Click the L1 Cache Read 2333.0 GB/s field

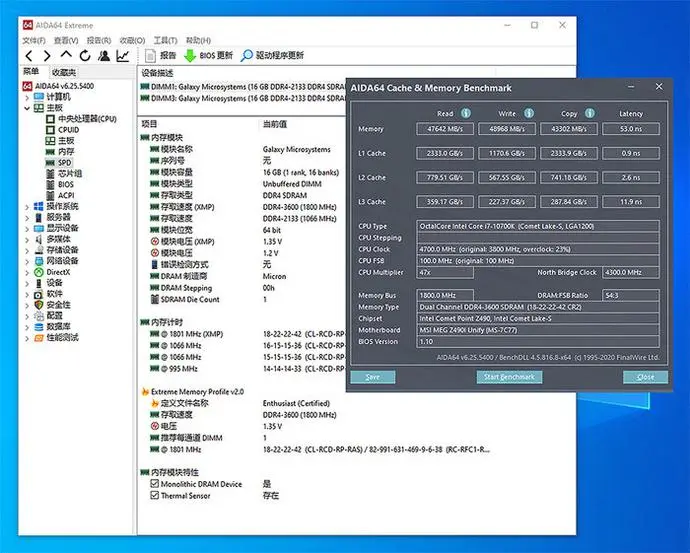coord(445,153)
